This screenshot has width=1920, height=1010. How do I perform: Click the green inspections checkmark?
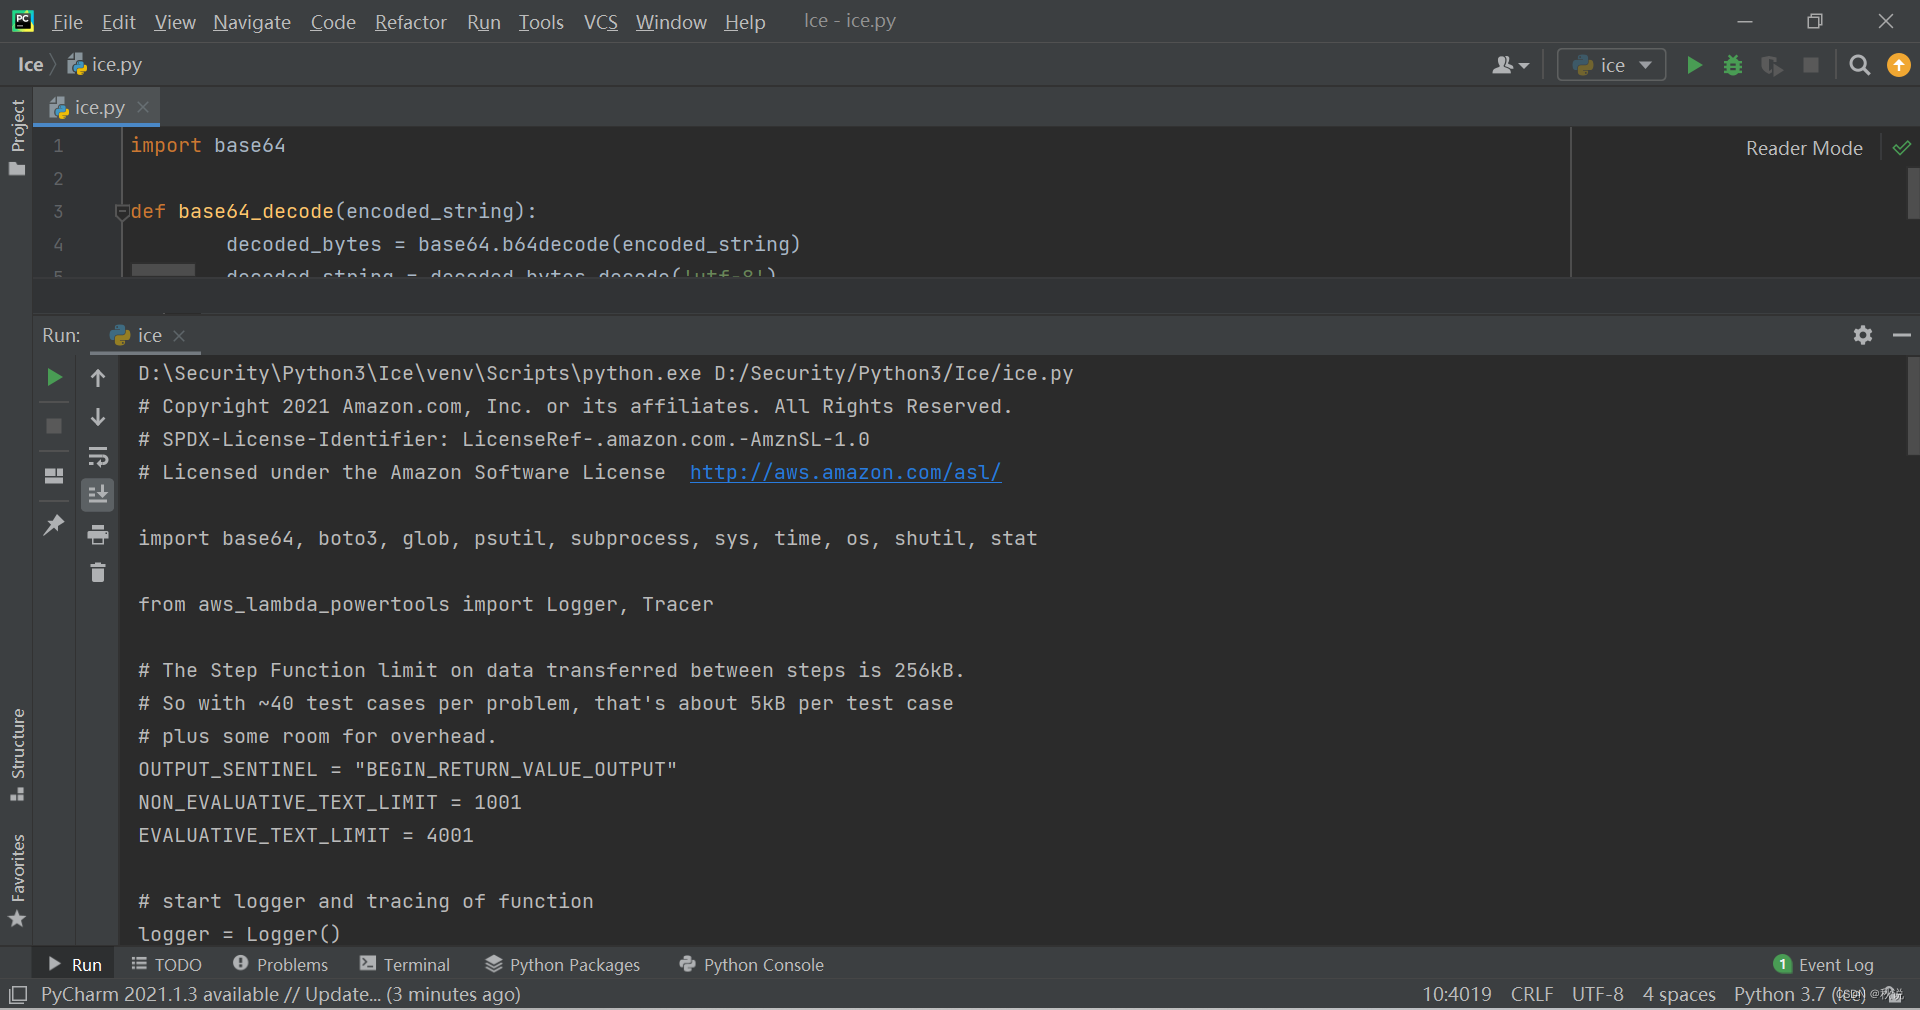[x=1902, y=148]
